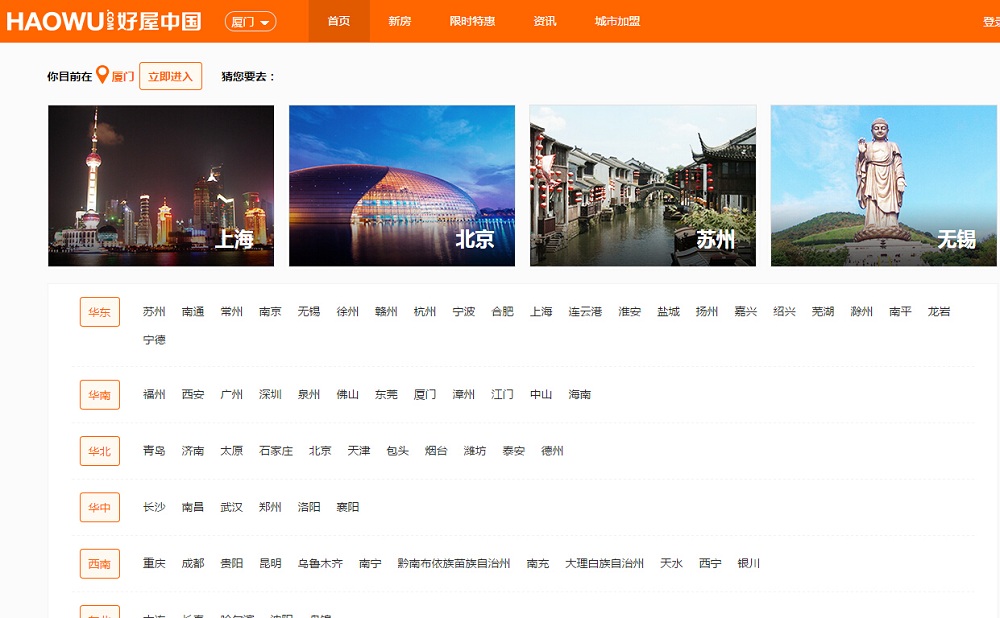Choose 连云港 in the city list

(x=585, y=311)
